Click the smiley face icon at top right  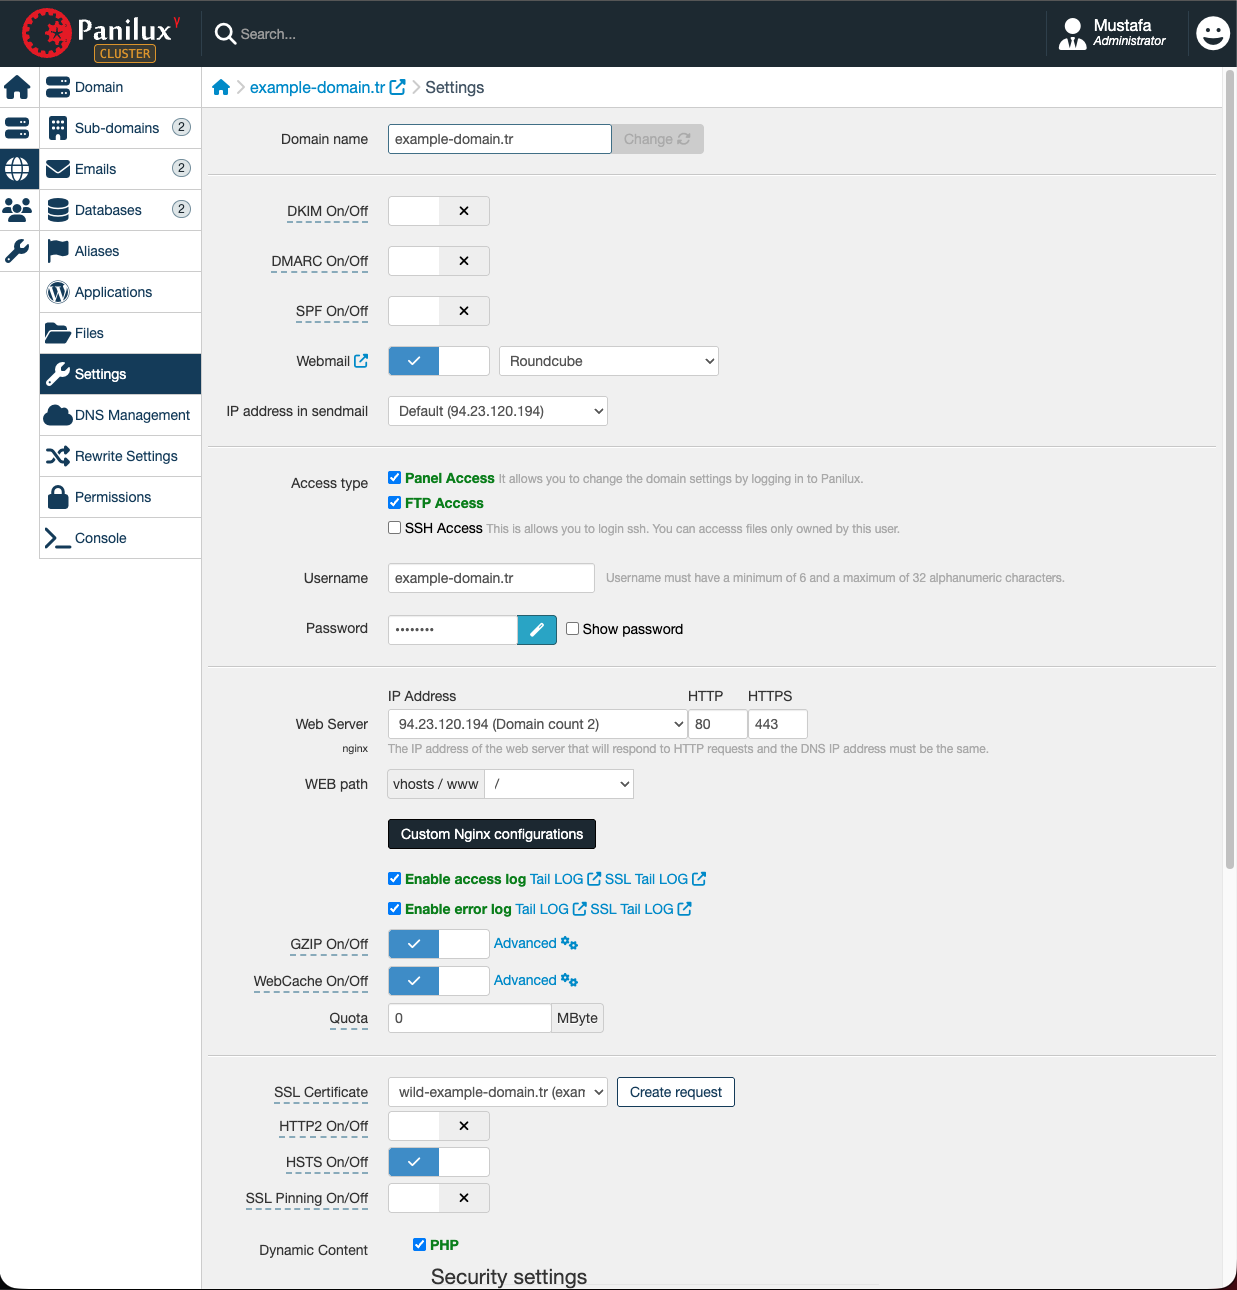(x=1212, y=33)
